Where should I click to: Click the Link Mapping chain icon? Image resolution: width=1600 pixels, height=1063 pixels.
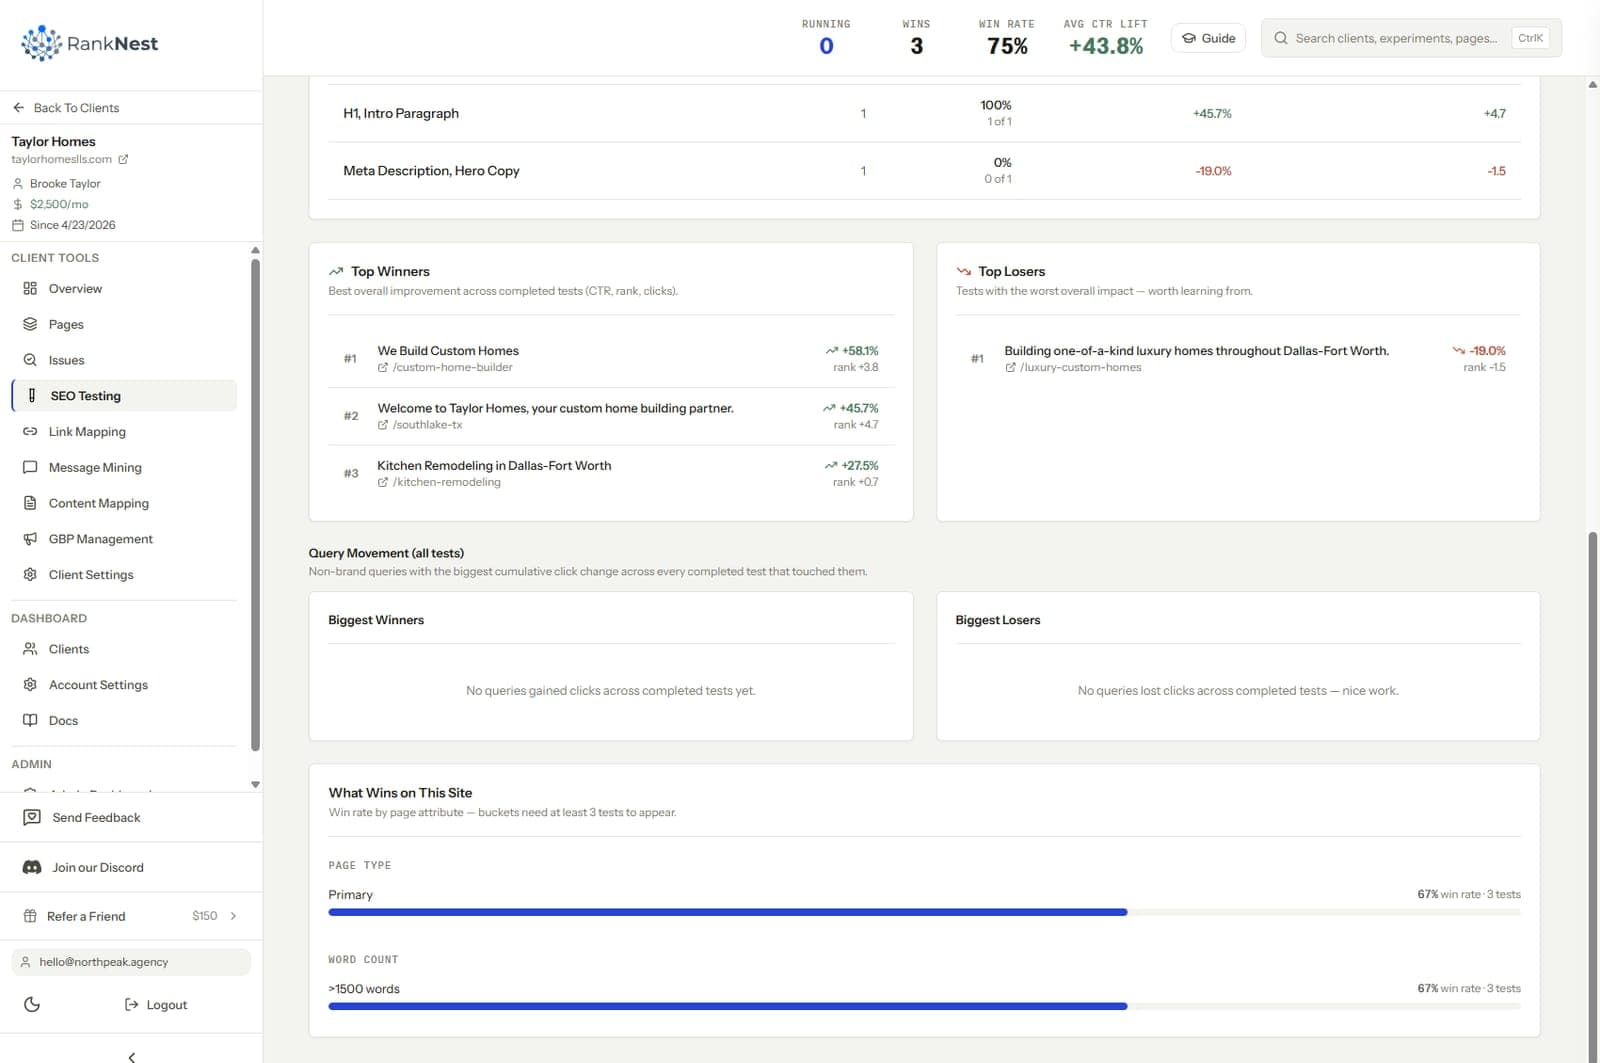30,432
